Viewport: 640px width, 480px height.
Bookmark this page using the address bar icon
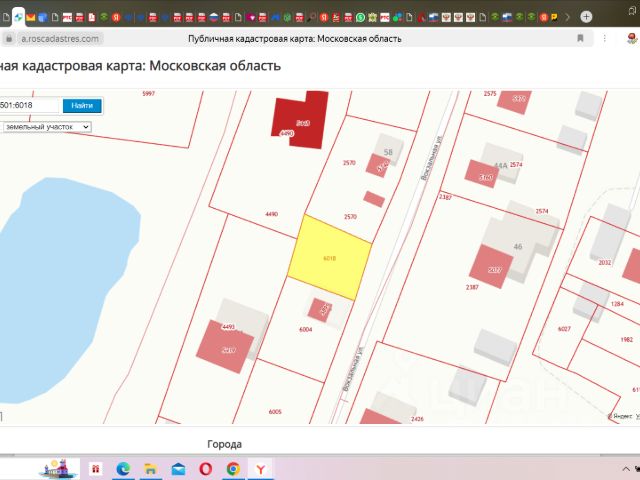(580, 38)
